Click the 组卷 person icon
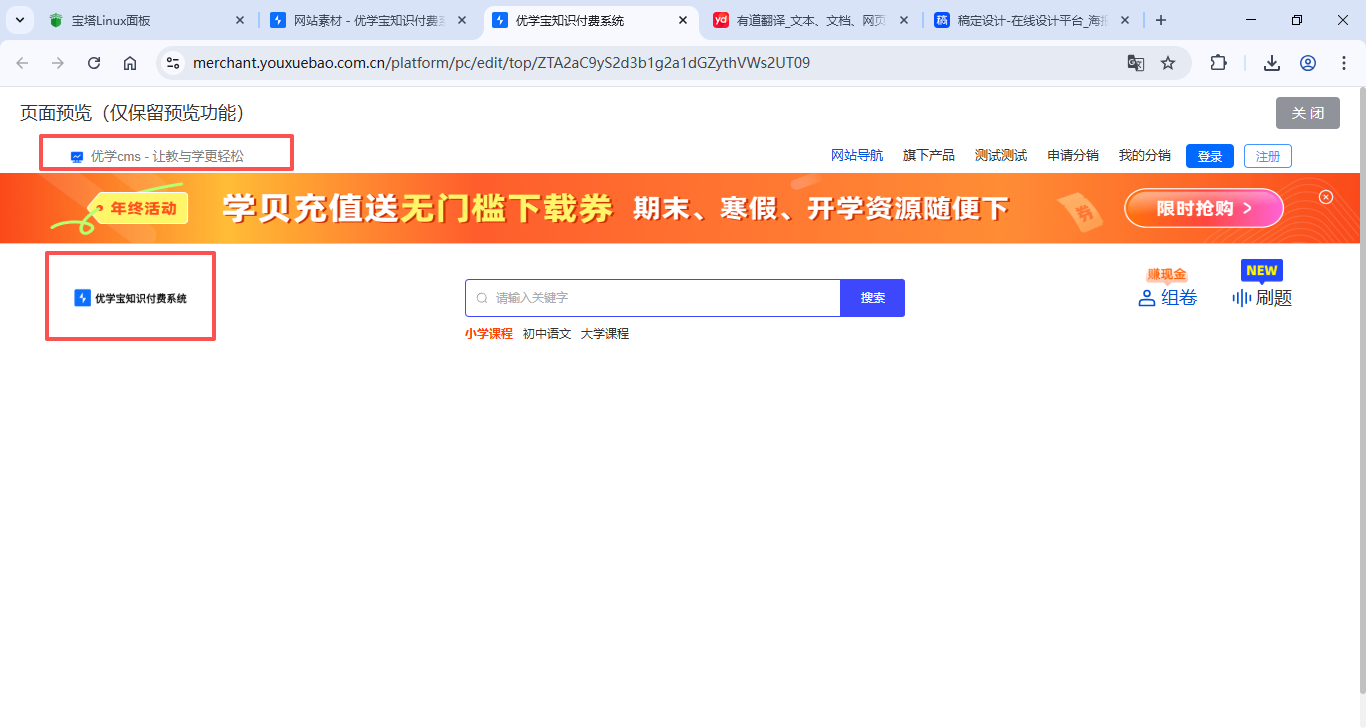1366x728 pixels. click(x=1148, y=298)
